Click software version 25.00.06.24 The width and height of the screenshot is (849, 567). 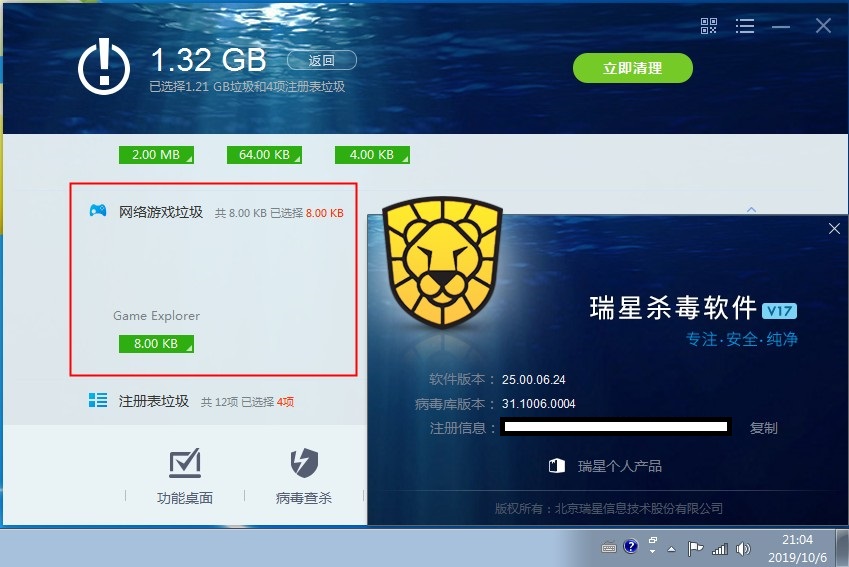(533, 380)
